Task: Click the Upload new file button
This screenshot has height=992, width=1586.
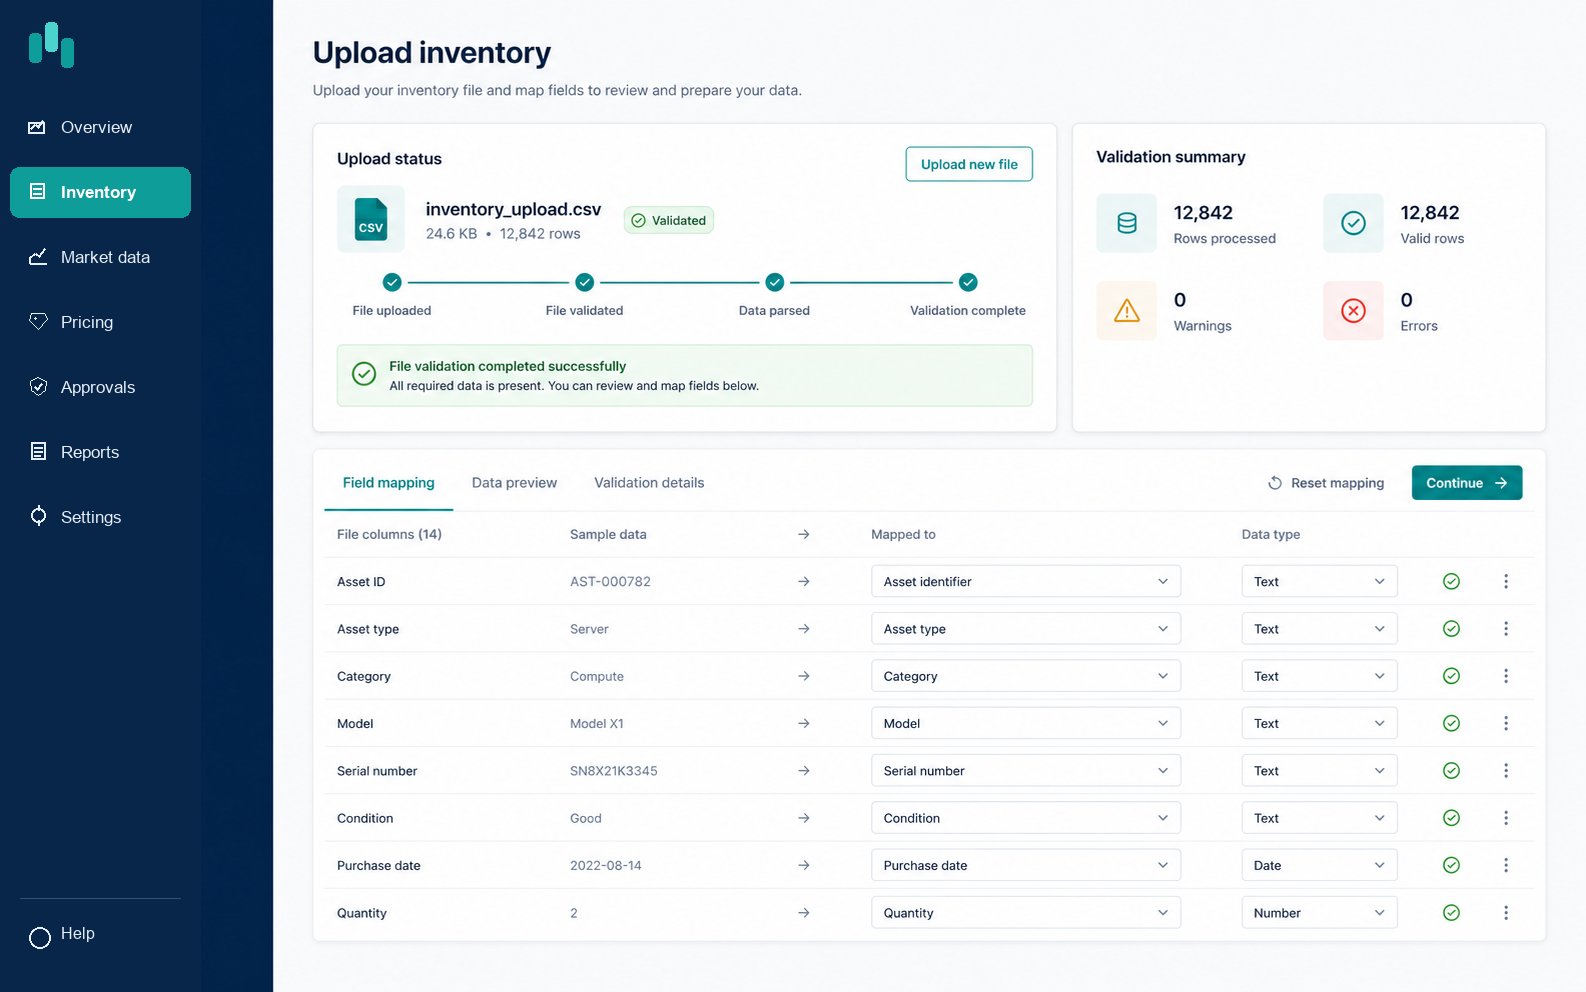Action: (969, 164)
